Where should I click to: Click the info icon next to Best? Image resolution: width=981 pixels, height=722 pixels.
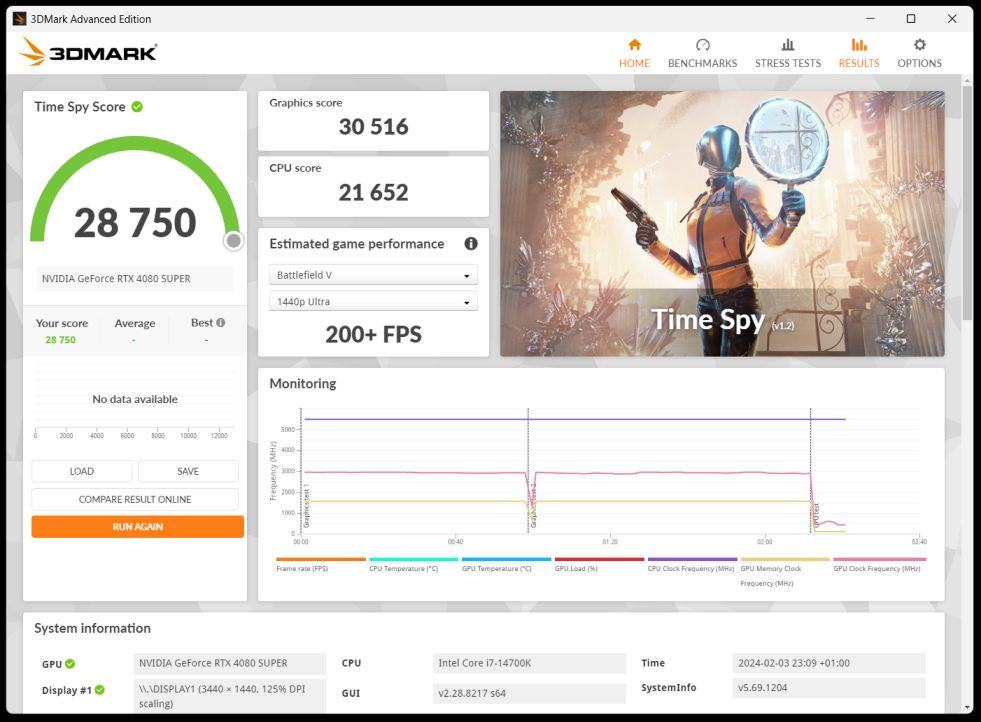(x=220, y=323)
